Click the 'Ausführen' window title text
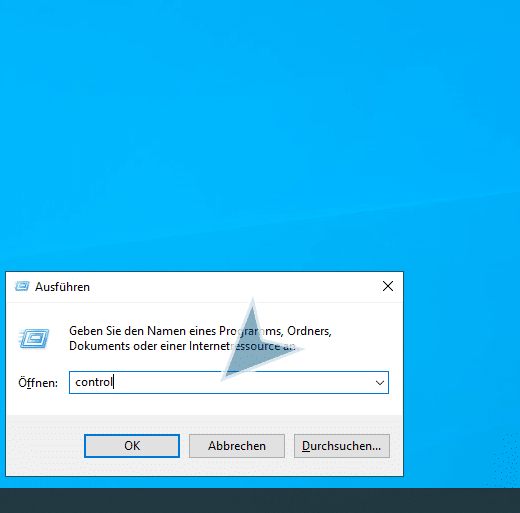 (63, 287)
